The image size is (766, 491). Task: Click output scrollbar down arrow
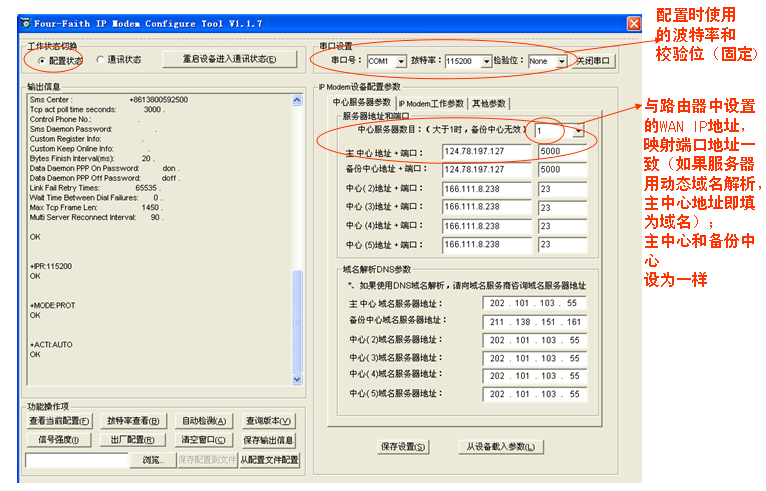coord(297,379)
